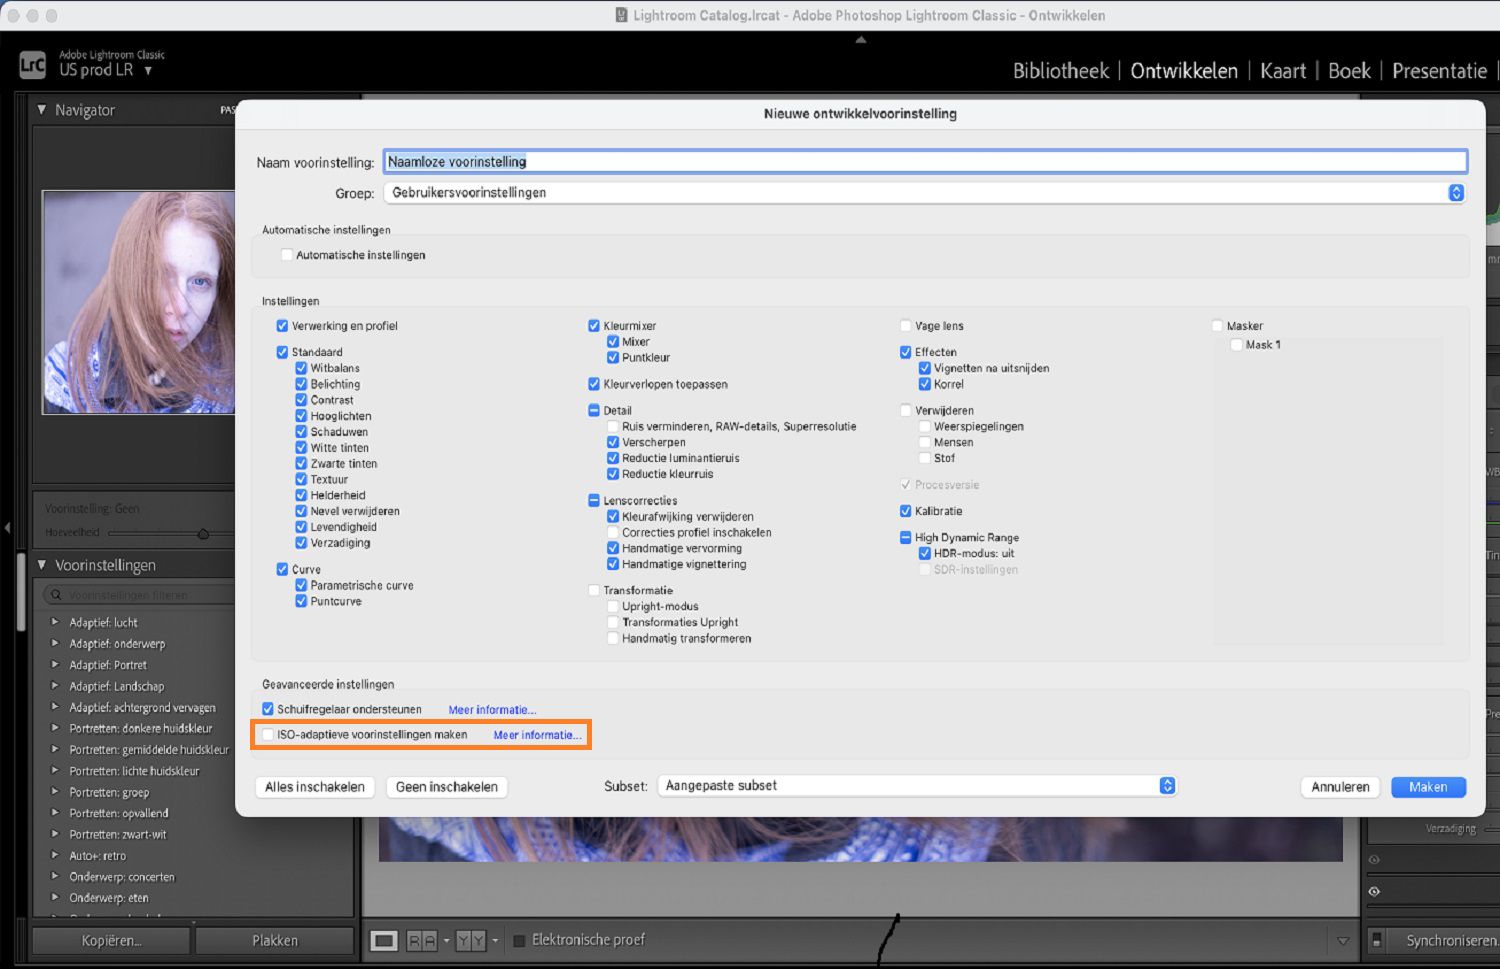Viewport: 1500px width, 969px height.
Task: Collapse the Navigator panel triangle
Action: point(42,110)
